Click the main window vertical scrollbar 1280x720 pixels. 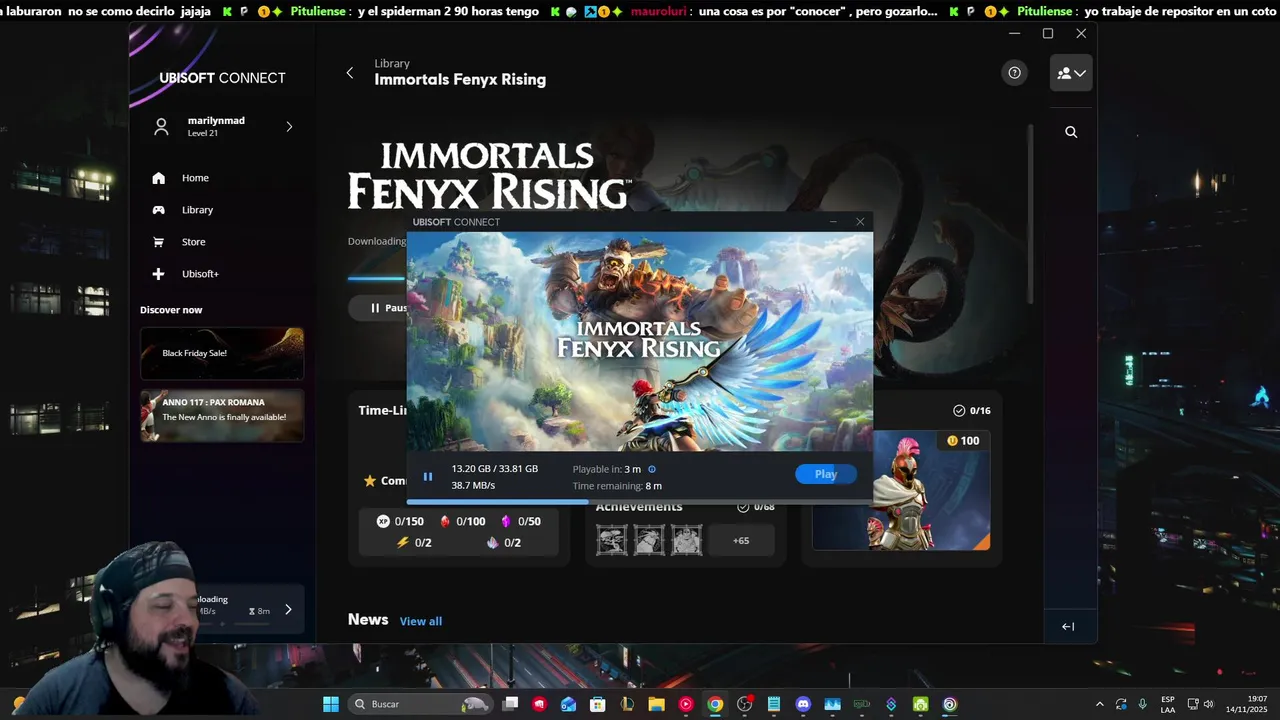click(1030, 214)
